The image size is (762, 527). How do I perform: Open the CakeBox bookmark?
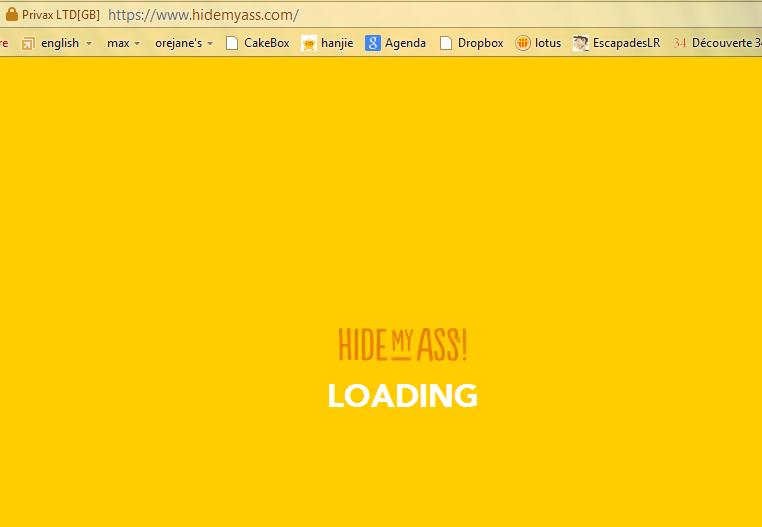258,43
